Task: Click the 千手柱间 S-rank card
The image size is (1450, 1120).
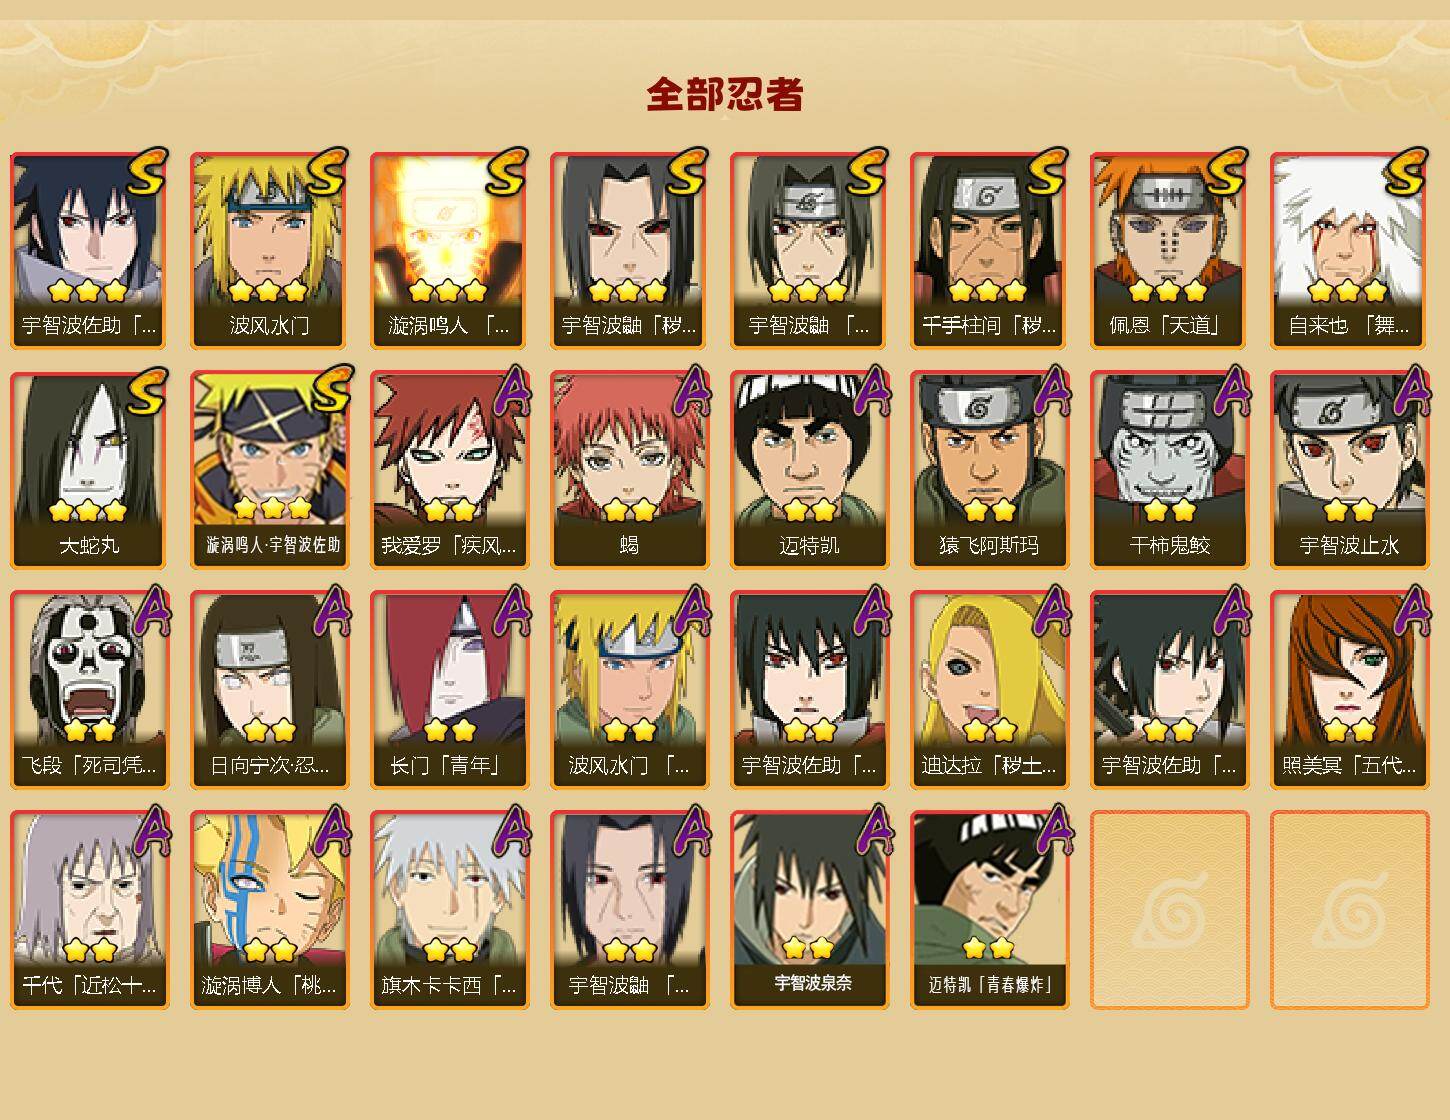Action: (989, 250)
